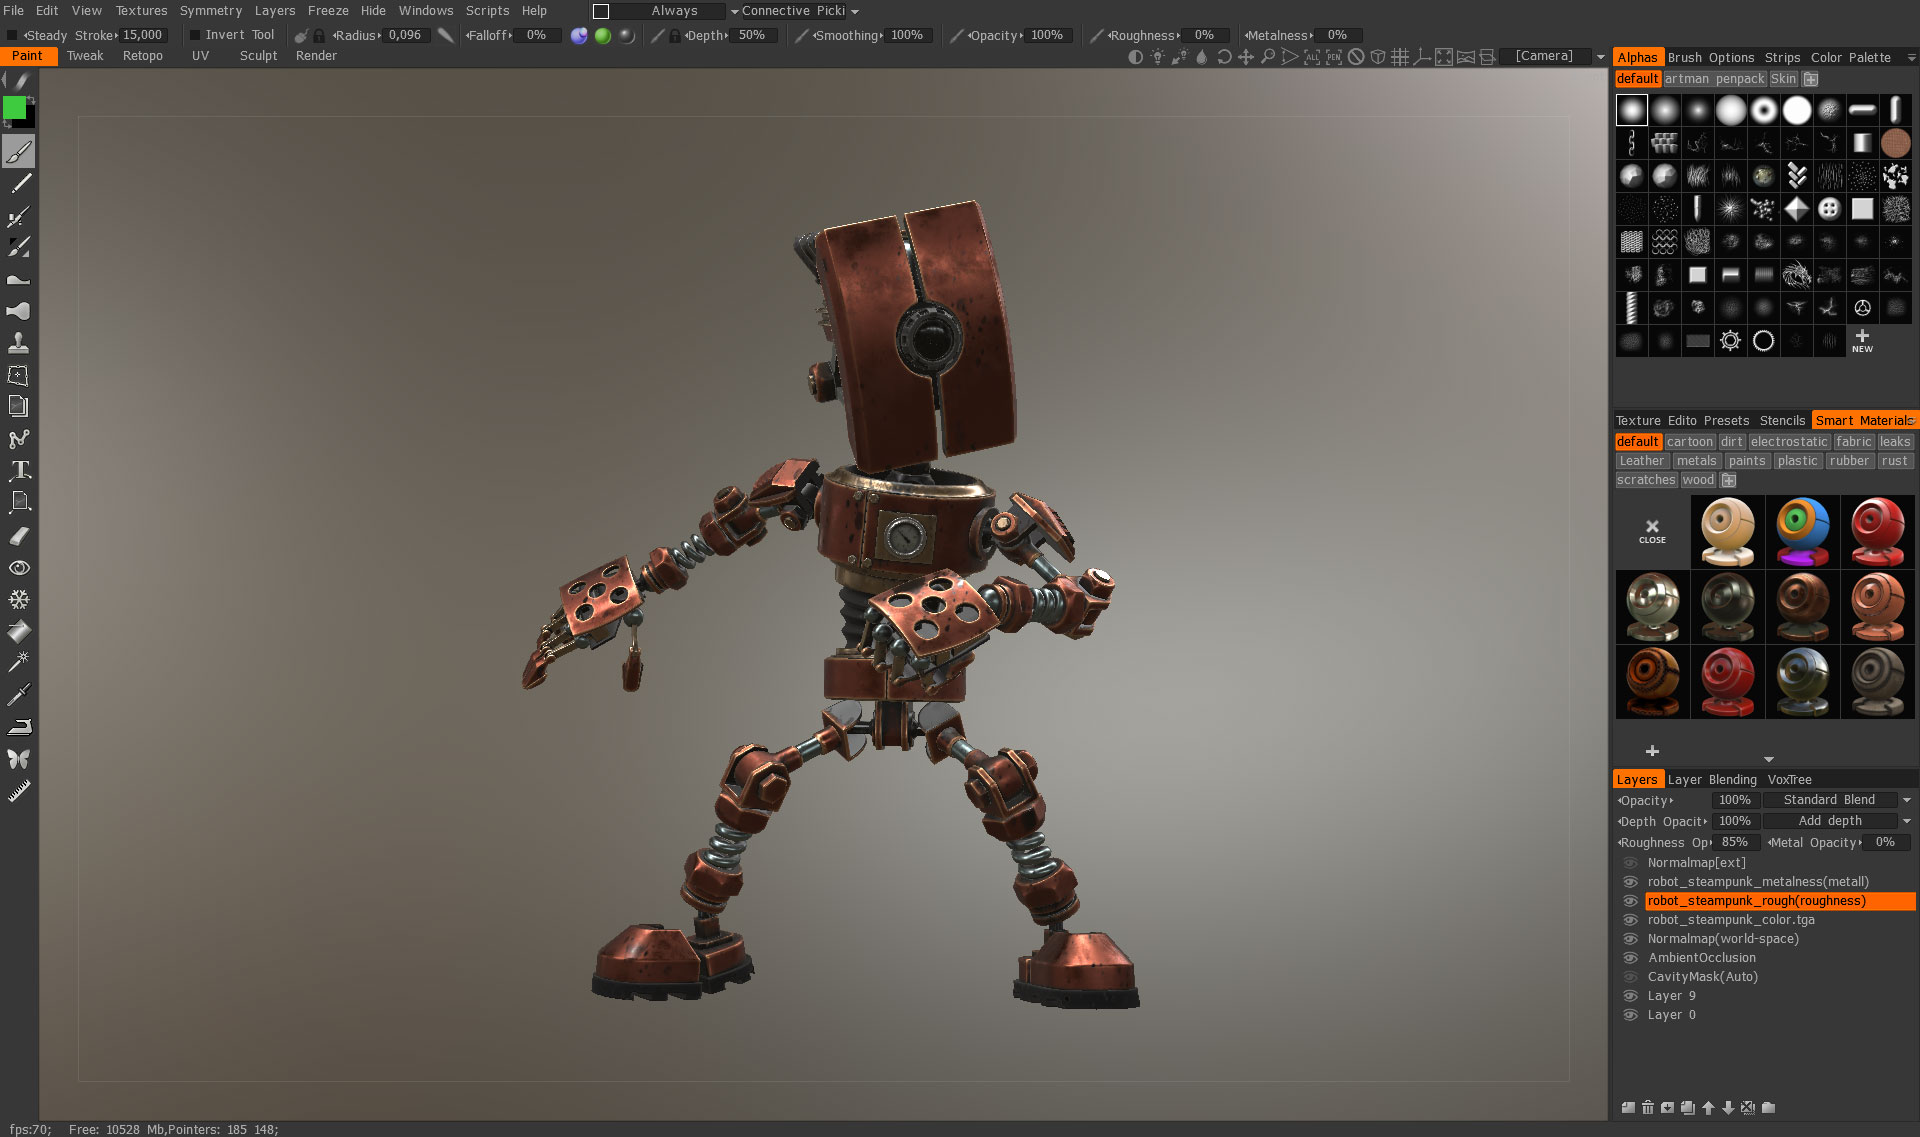The height and width of the screenshot is (1137, 1920).
Task: Hide the robot_steampunk_color.tga layer
Action: (1630, 920)
